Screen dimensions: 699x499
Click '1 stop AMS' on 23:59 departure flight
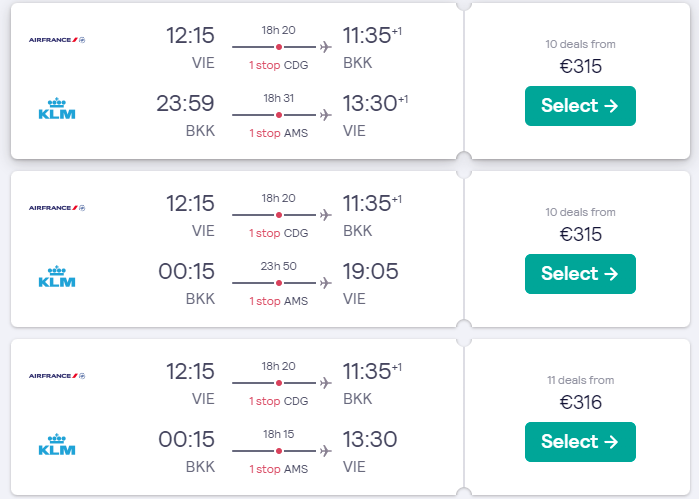(x=279, y=133)
